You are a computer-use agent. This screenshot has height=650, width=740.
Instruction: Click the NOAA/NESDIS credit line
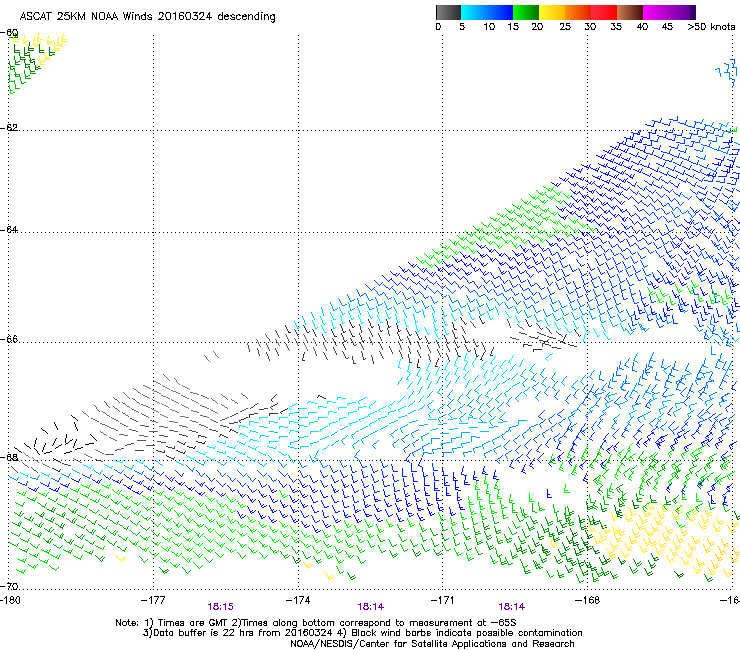[x=432, y=644]
